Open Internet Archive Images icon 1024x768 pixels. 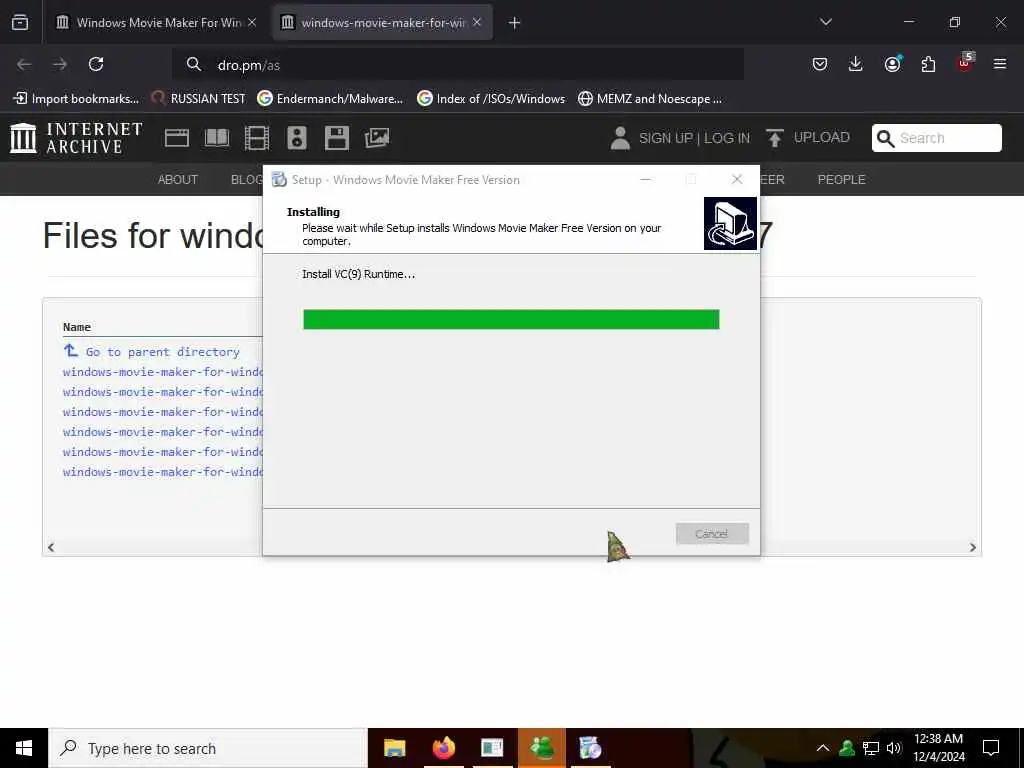point(377,138)
